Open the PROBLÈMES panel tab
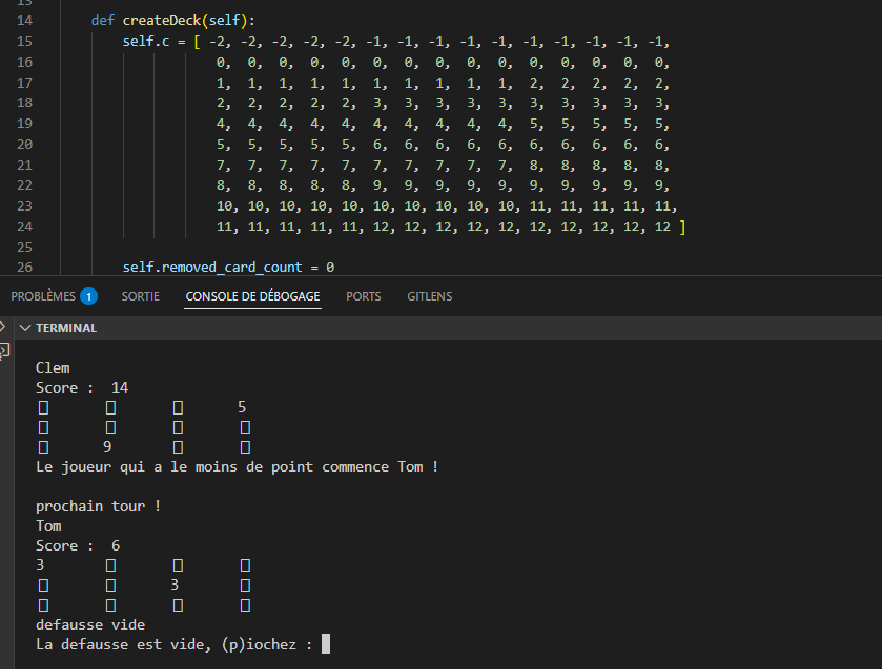The width and height of the screenshot is (882, 669). click(x=43, y=296)
